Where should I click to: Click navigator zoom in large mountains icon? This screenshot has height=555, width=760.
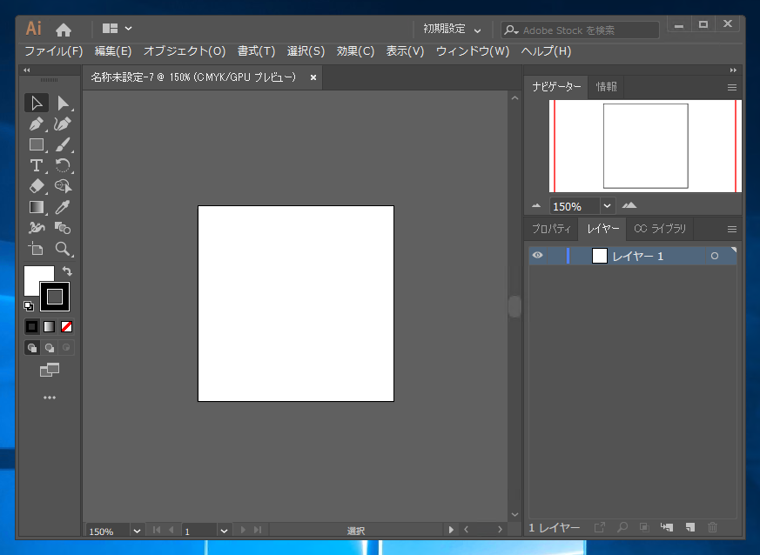(629, 206)
